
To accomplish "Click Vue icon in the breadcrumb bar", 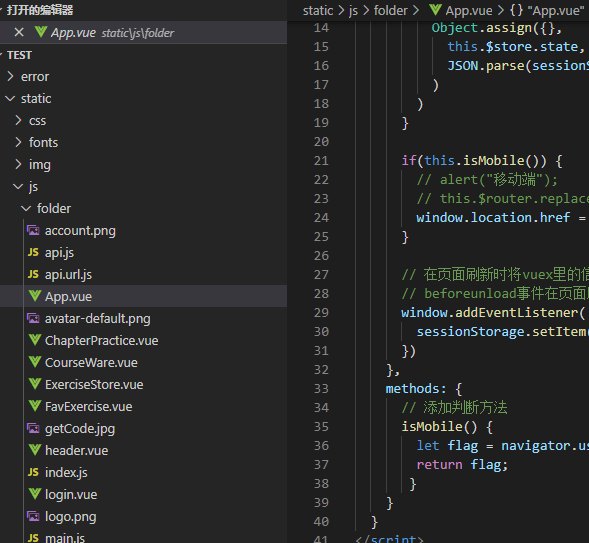I will (x=435, y=10).
